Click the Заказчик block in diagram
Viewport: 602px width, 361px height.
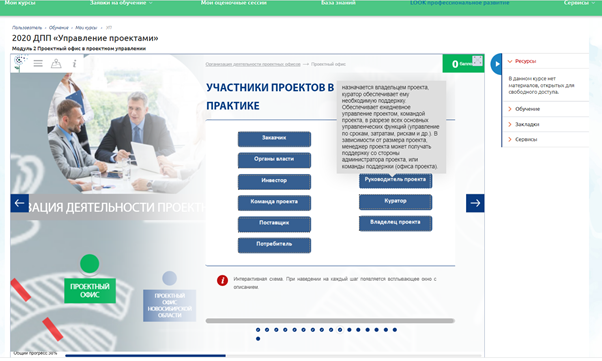274,139
